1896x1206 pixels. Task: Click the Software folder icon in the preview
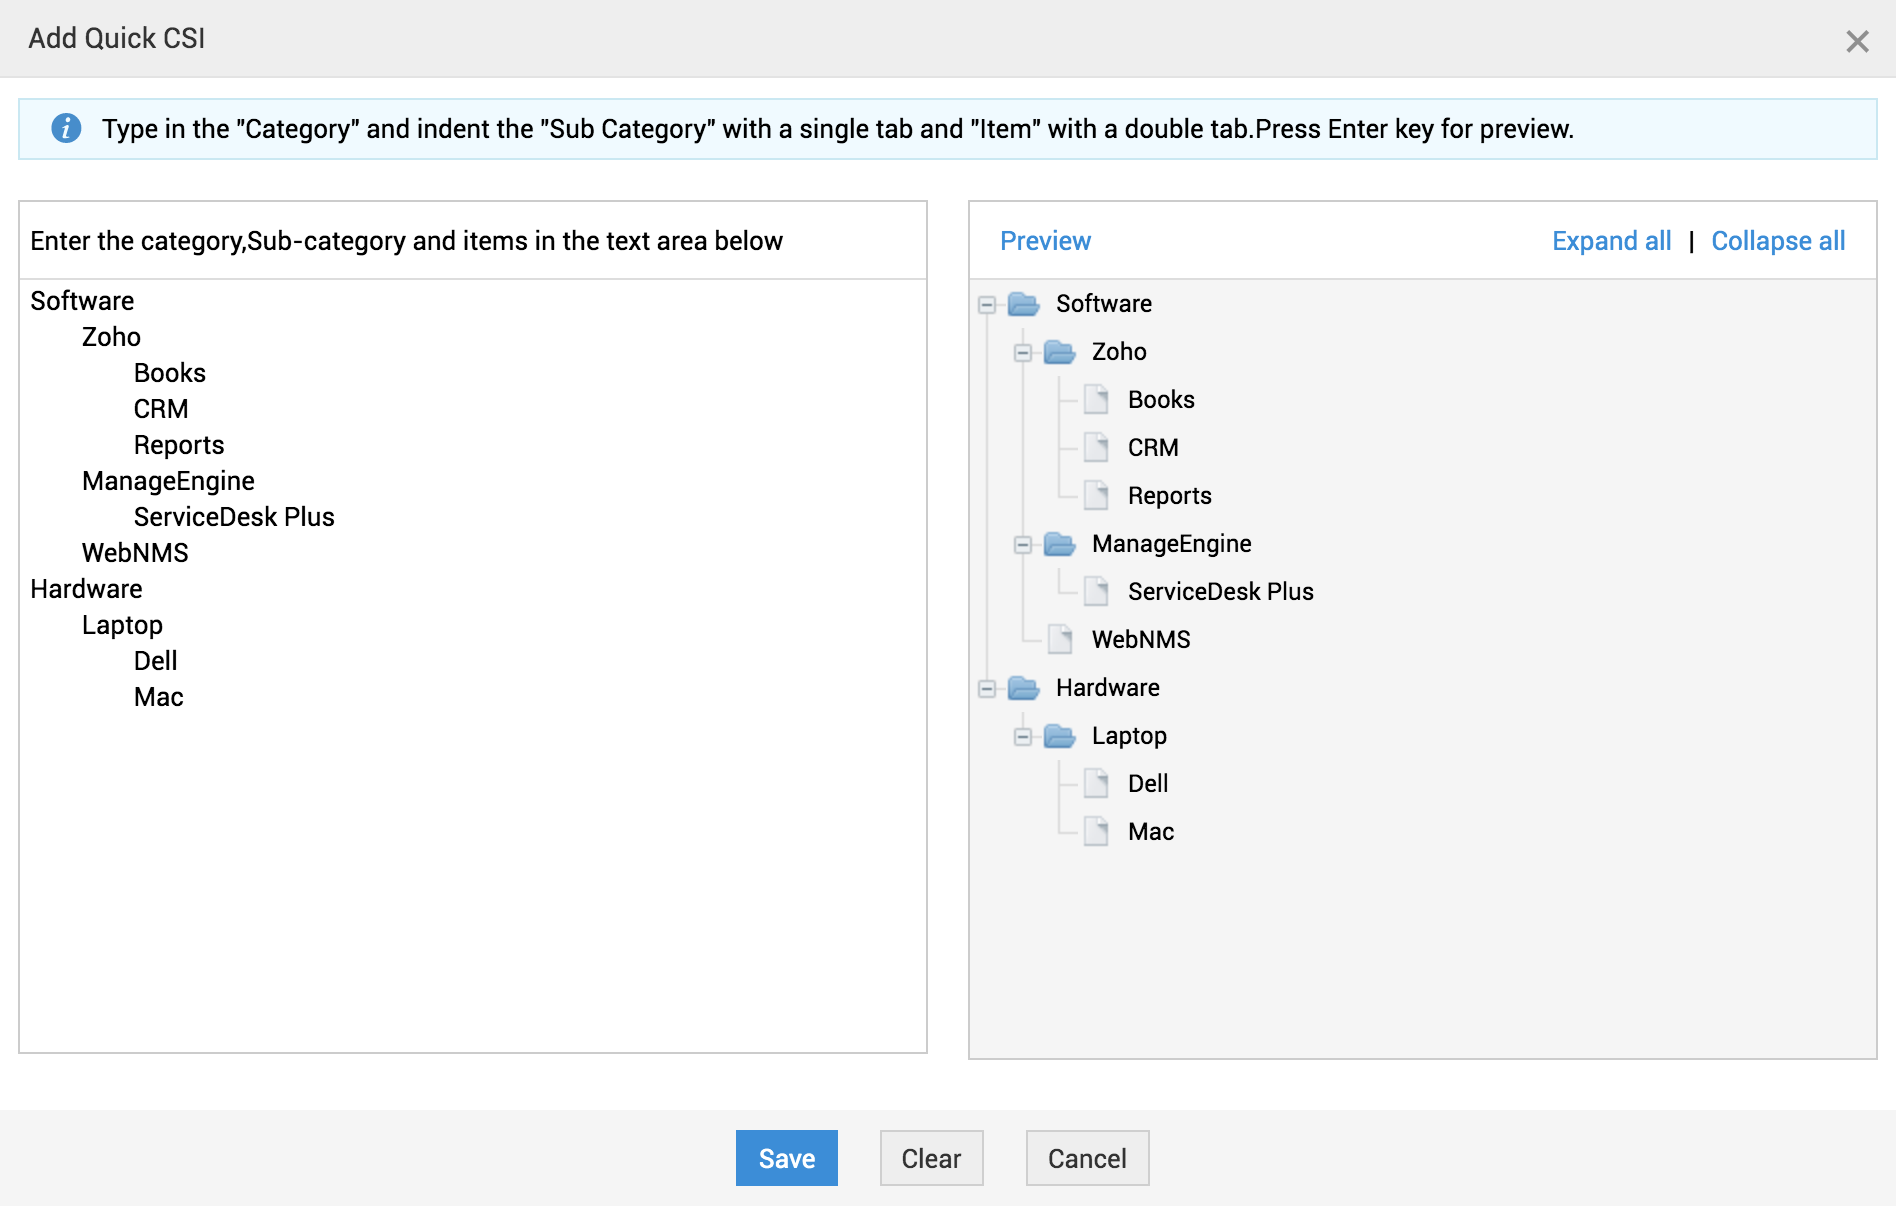[1024, 304]
